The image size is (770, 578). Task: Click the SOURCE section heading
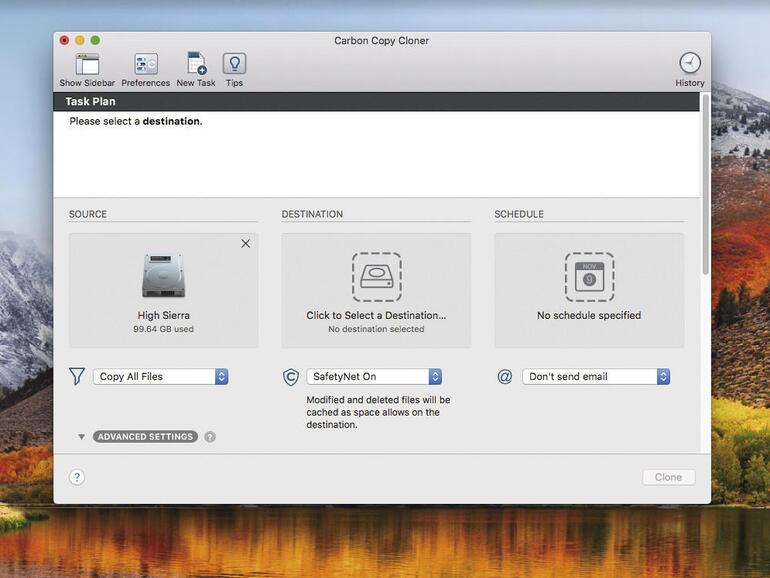tap(88, 214)
